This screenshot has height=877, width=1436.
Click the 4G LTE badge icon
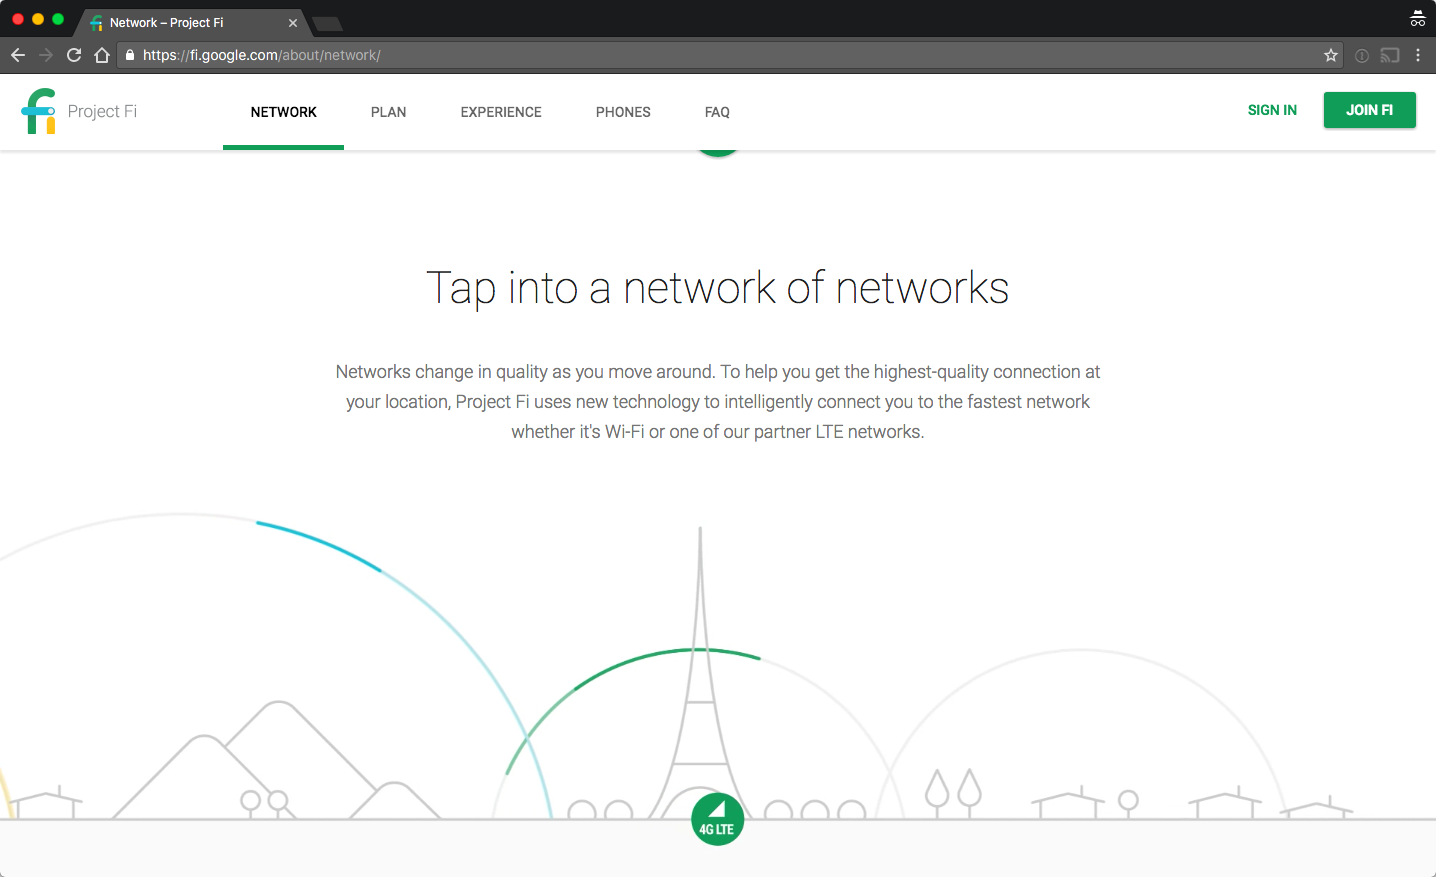pyautogui.click(x=718, y=819)
